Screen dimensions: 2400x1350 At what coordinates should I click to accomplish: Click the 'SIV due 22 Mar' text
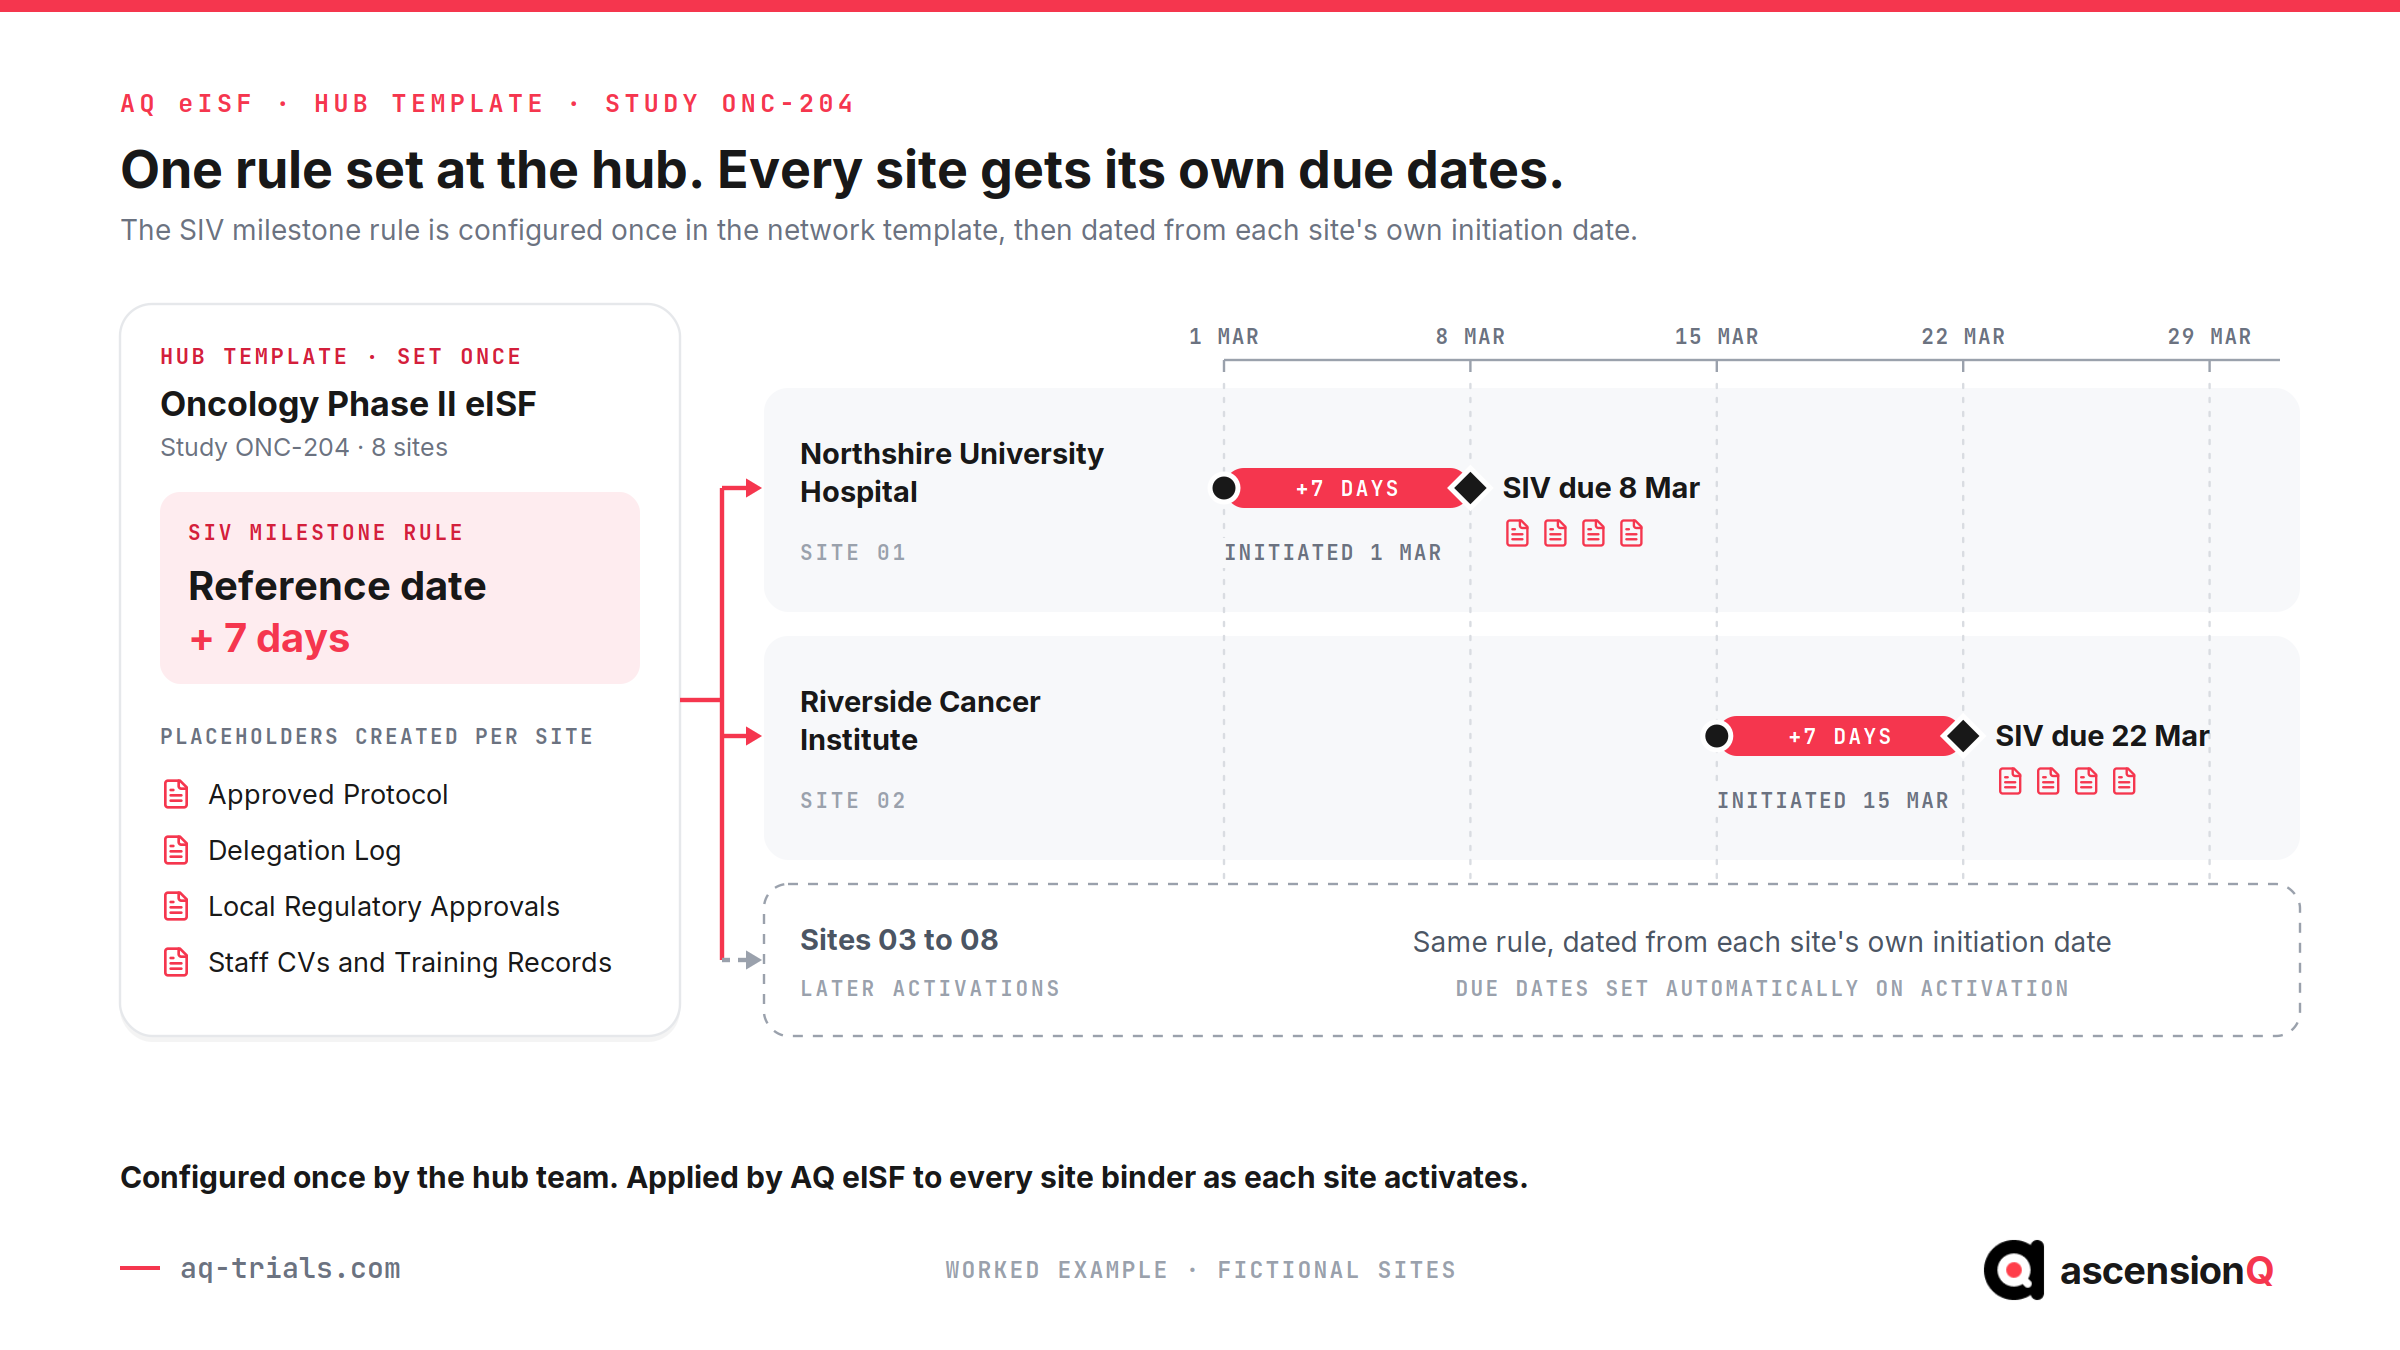click(2102, 736)
